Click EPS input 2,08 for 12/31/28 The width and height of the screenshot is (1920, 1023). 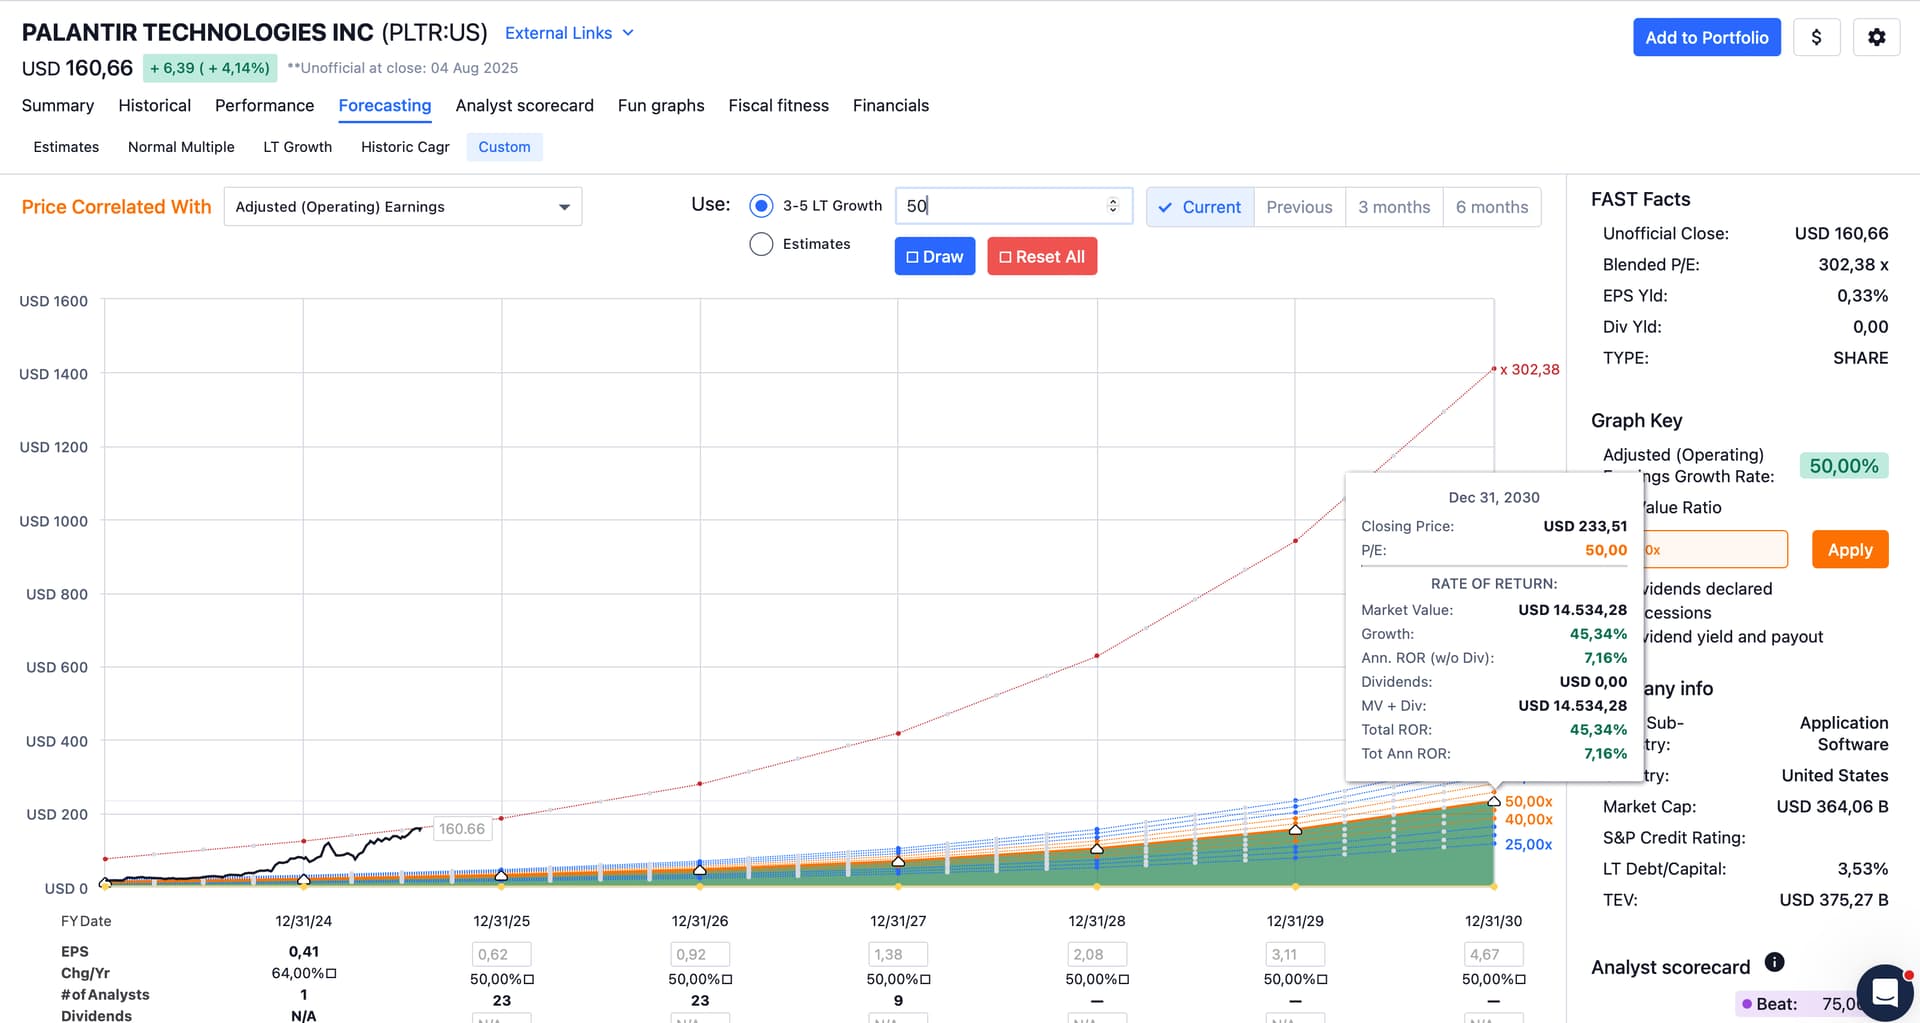[x=1097, y=954]
